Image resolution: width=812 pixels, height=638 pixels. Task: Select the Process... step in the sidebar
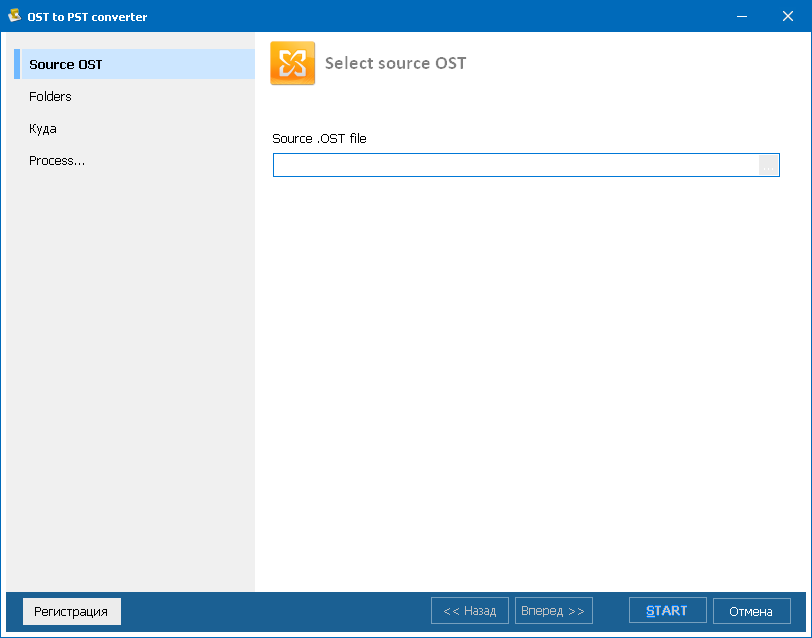point(57,160)
